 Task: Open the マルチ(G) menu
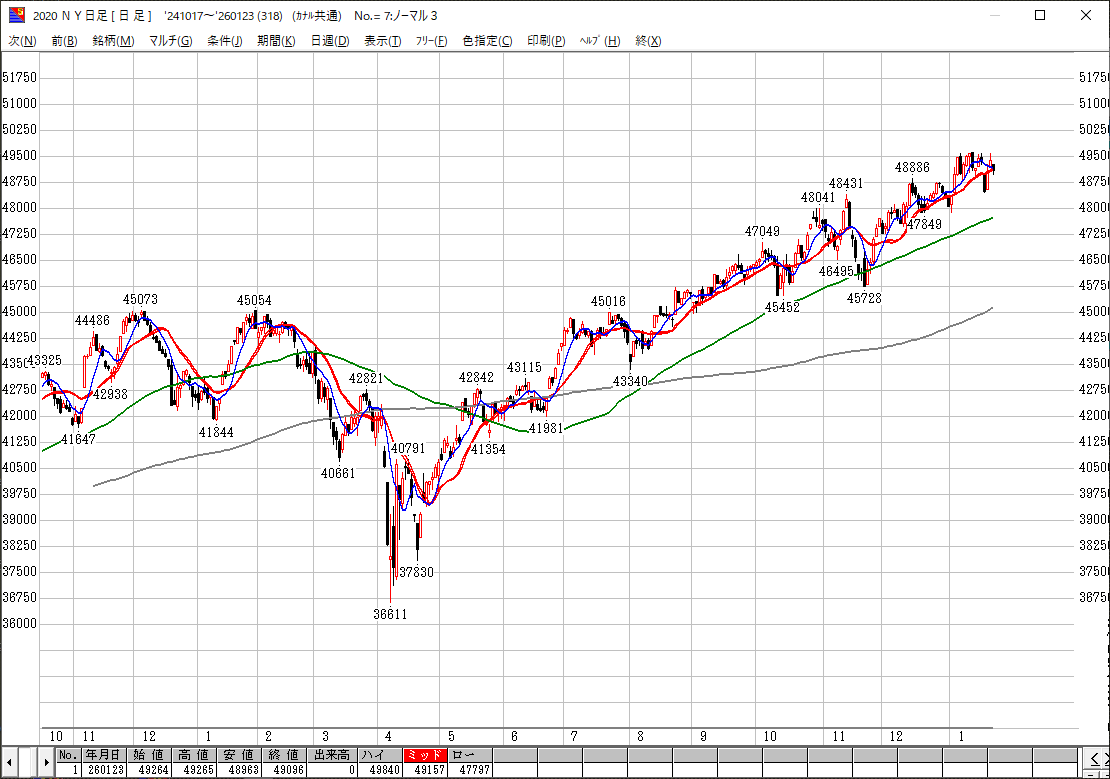pos(170,41)
